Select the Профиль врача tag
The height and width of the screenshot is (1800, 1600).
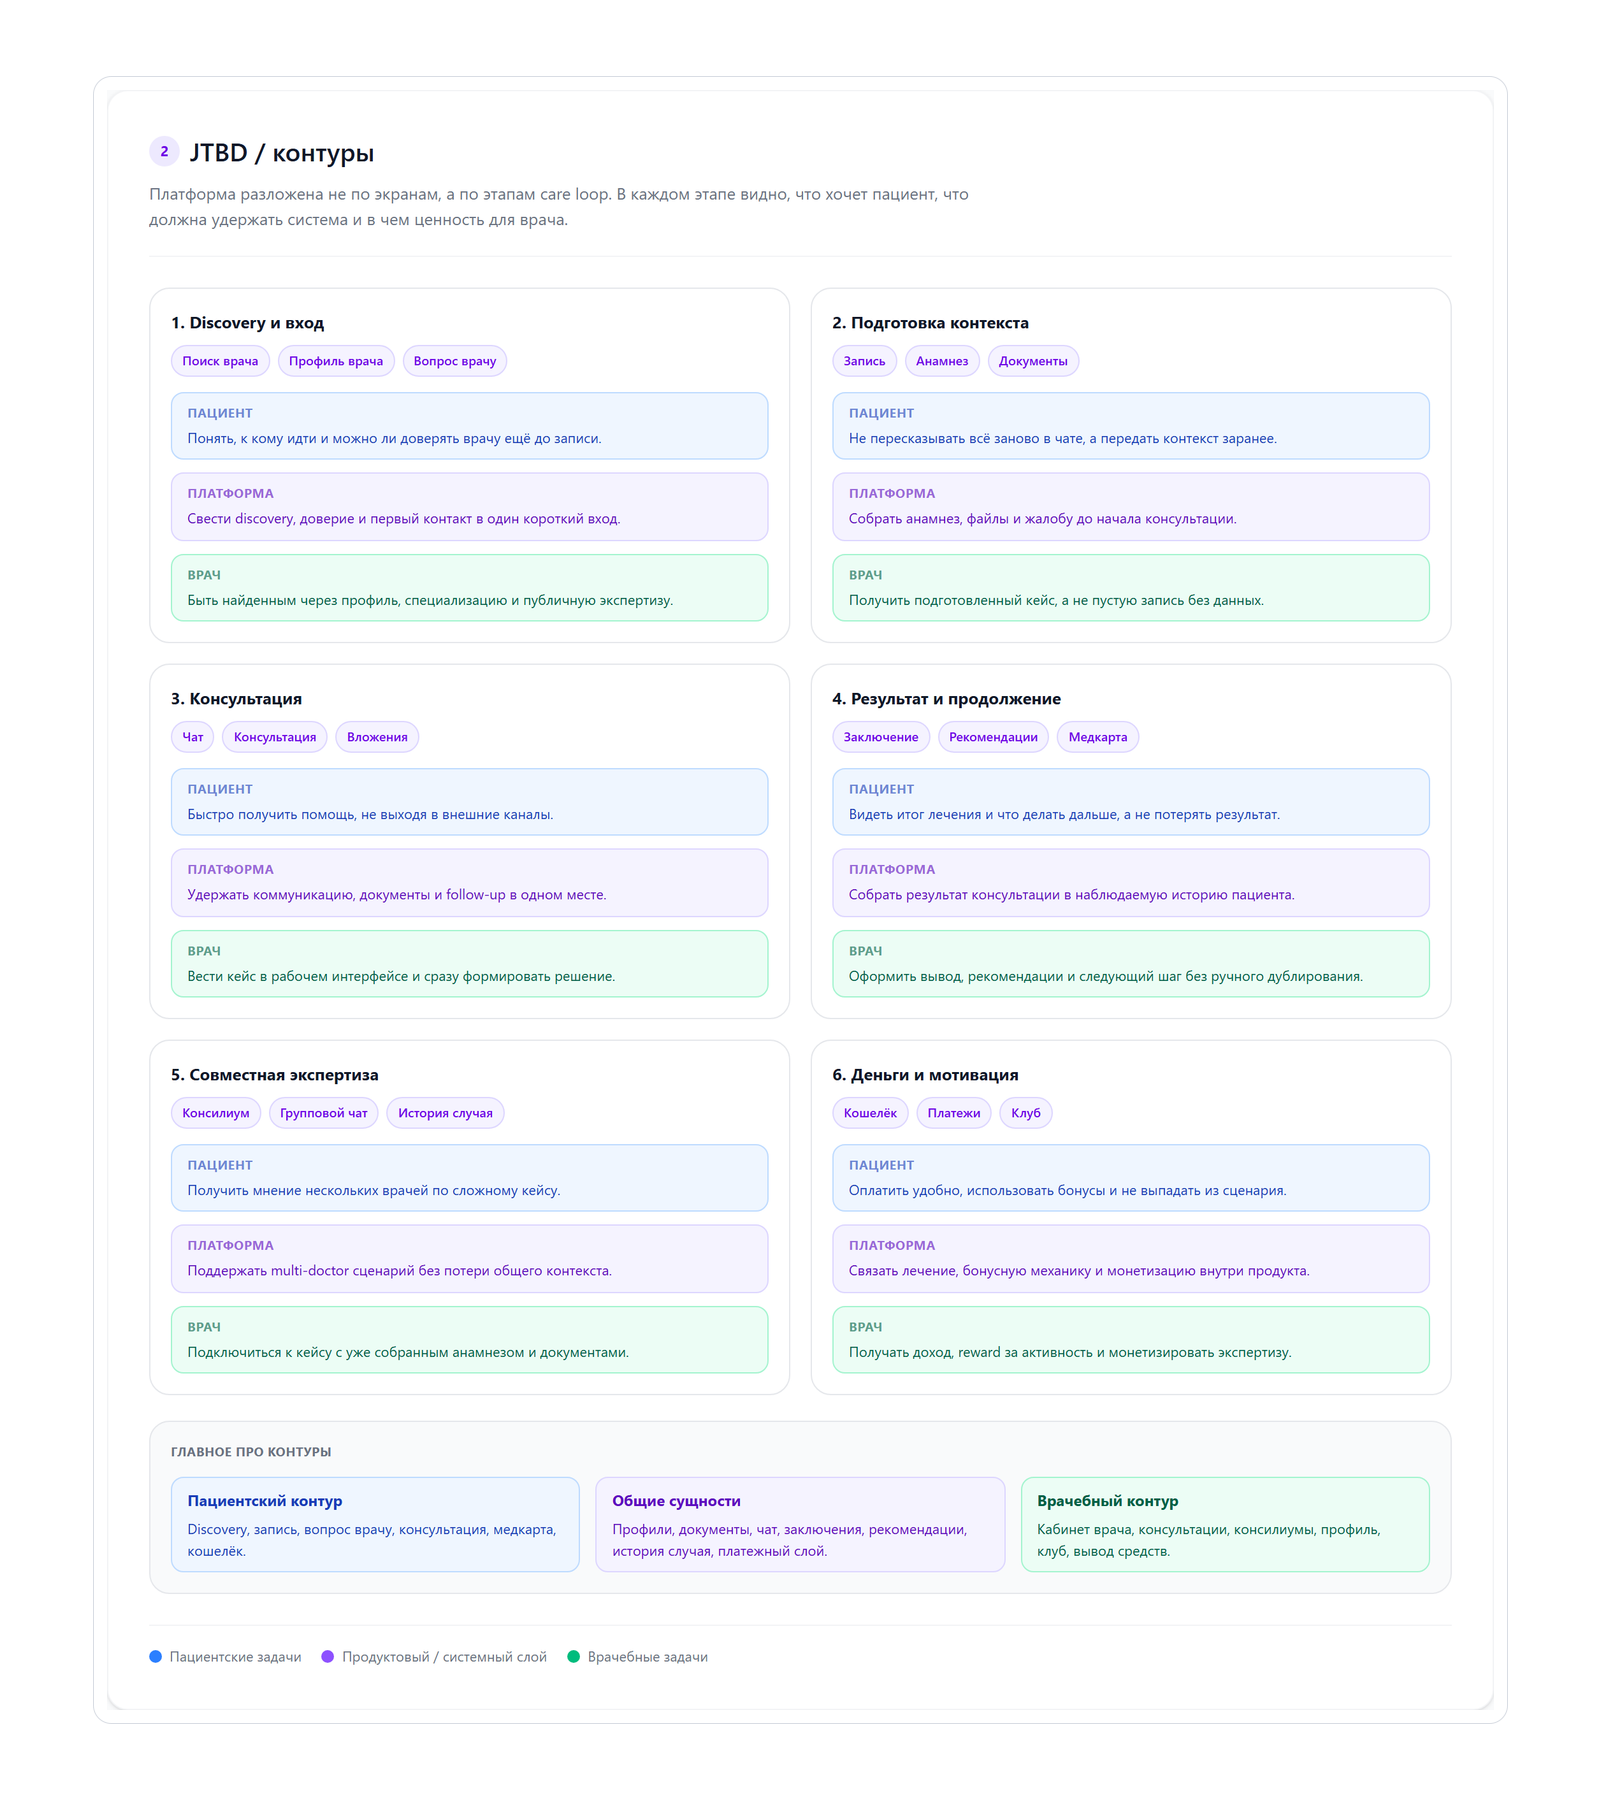[x=336, y=361]
